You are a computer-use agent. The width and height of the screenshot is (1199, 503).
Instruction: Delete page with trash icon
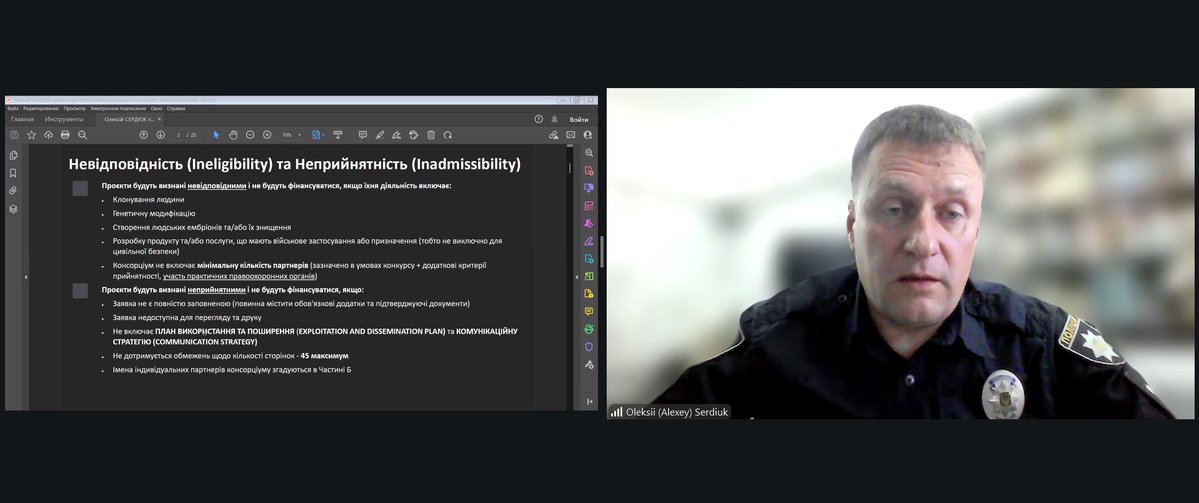pyautogui.click(x=431, y=135)
